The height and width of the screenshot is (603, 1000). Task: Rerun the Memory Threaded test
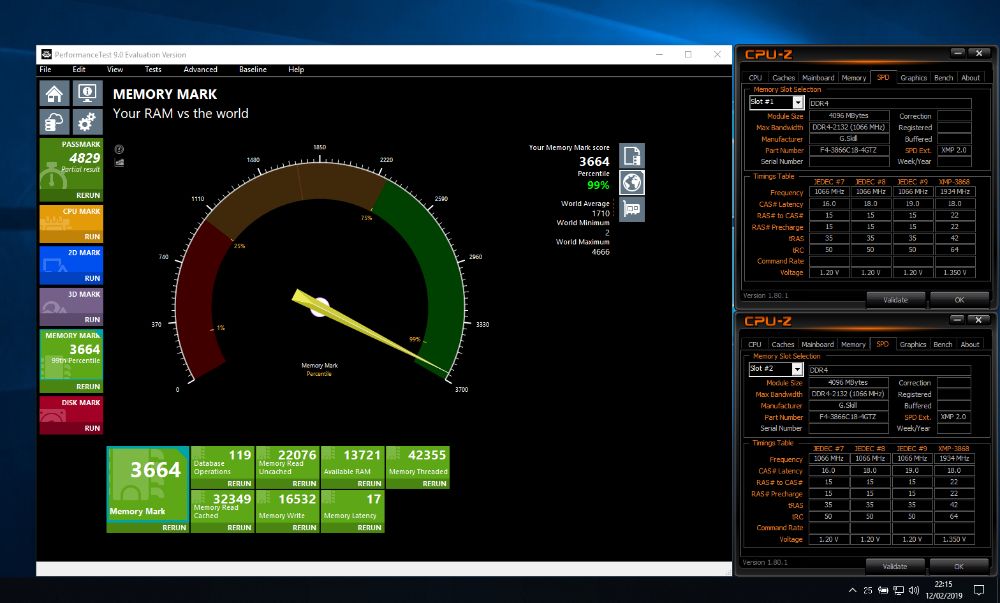(434, 484)
